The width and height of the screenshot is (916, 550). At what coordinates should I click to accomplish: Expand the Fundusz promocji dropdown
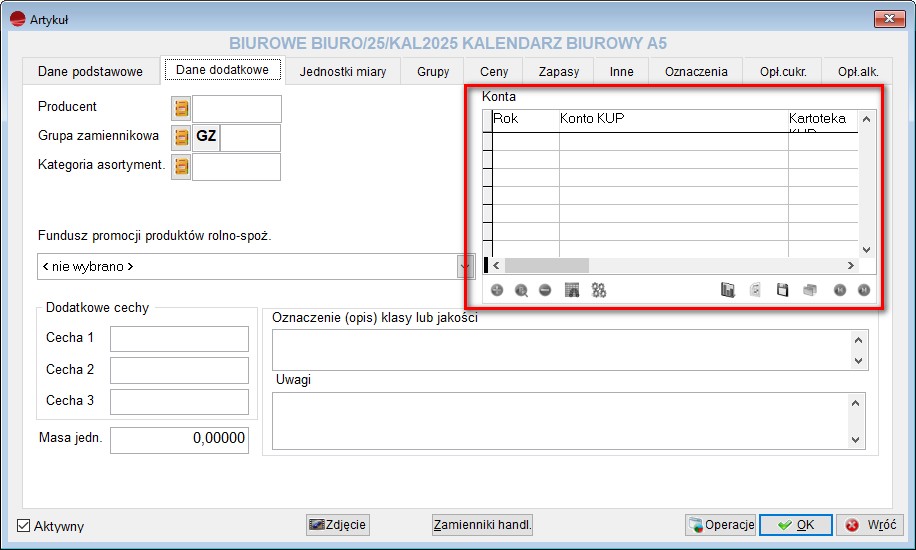pyautogui.click(x=465, y=267)
